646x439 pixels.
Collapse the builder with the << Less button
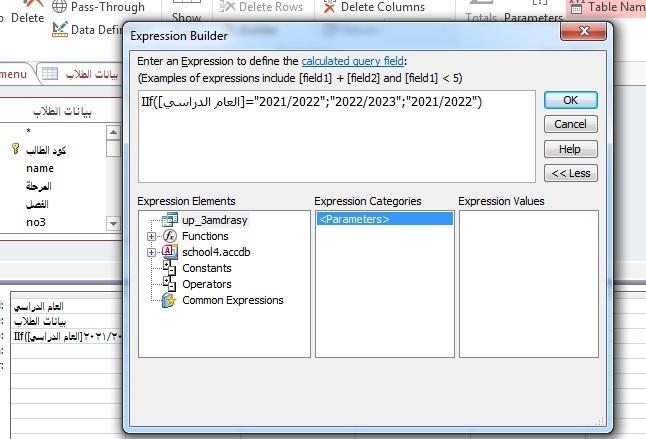click(x=570, y=173)
